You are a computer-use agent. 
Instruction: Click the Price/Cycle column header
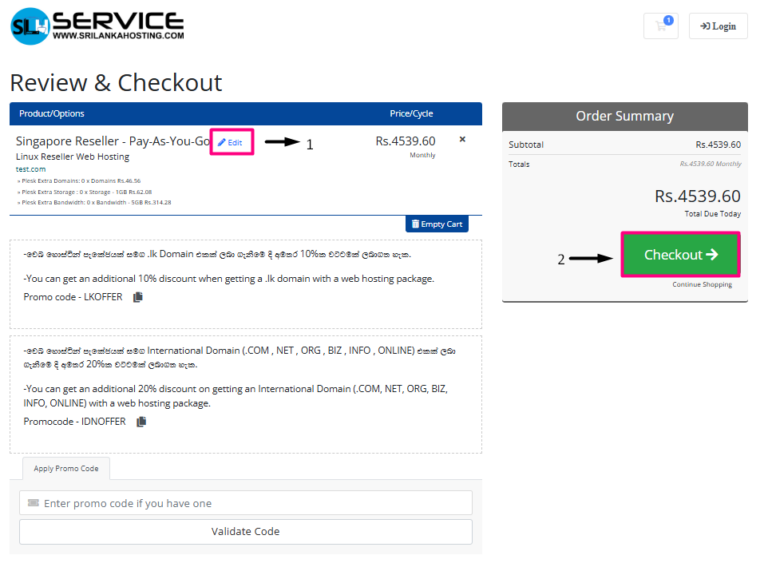click(x=411, y=114)
